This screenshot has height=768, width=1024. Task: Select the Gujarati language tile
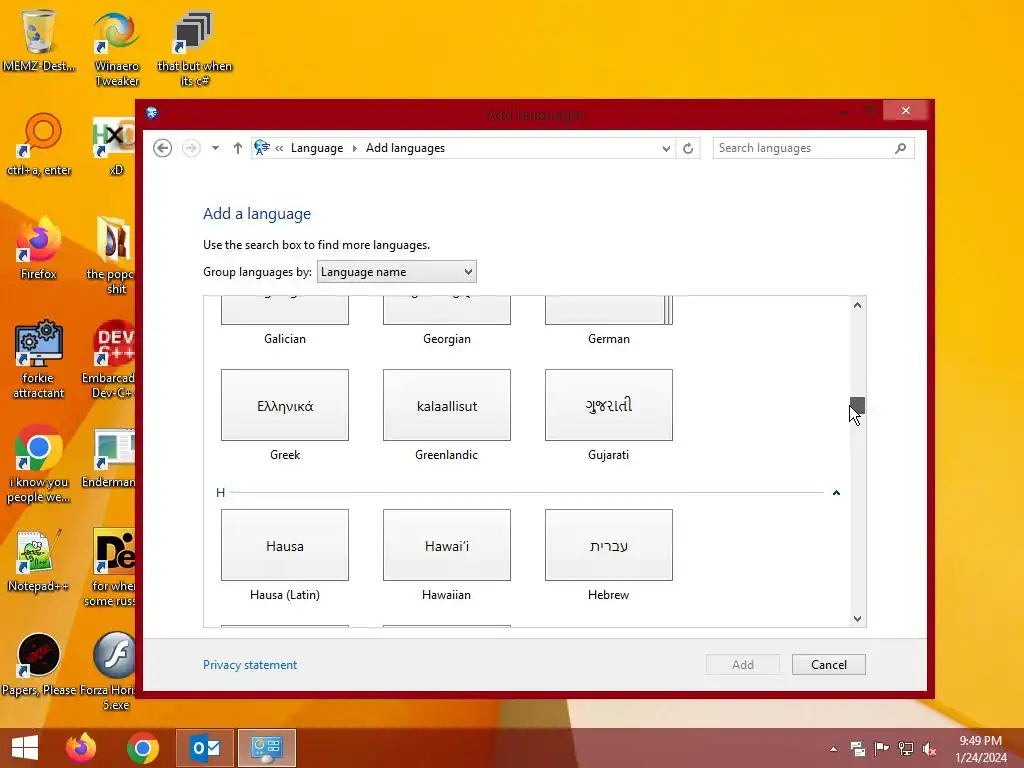coord(609,405)
